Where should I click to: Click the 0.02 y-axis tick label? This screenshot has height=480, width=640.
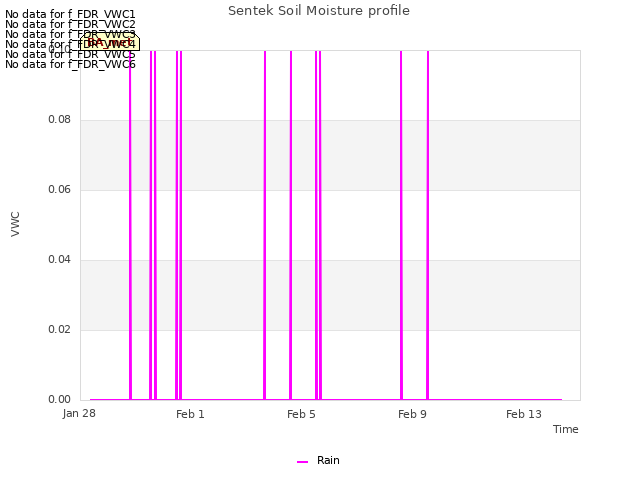coord(59,329)
